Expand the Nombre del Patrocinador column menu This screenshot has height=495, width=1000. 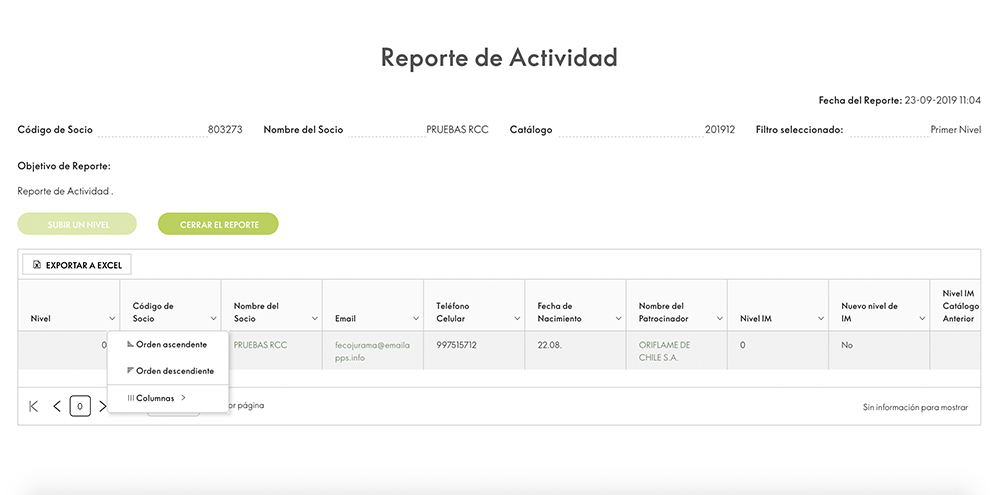click(x=718, y=319)
